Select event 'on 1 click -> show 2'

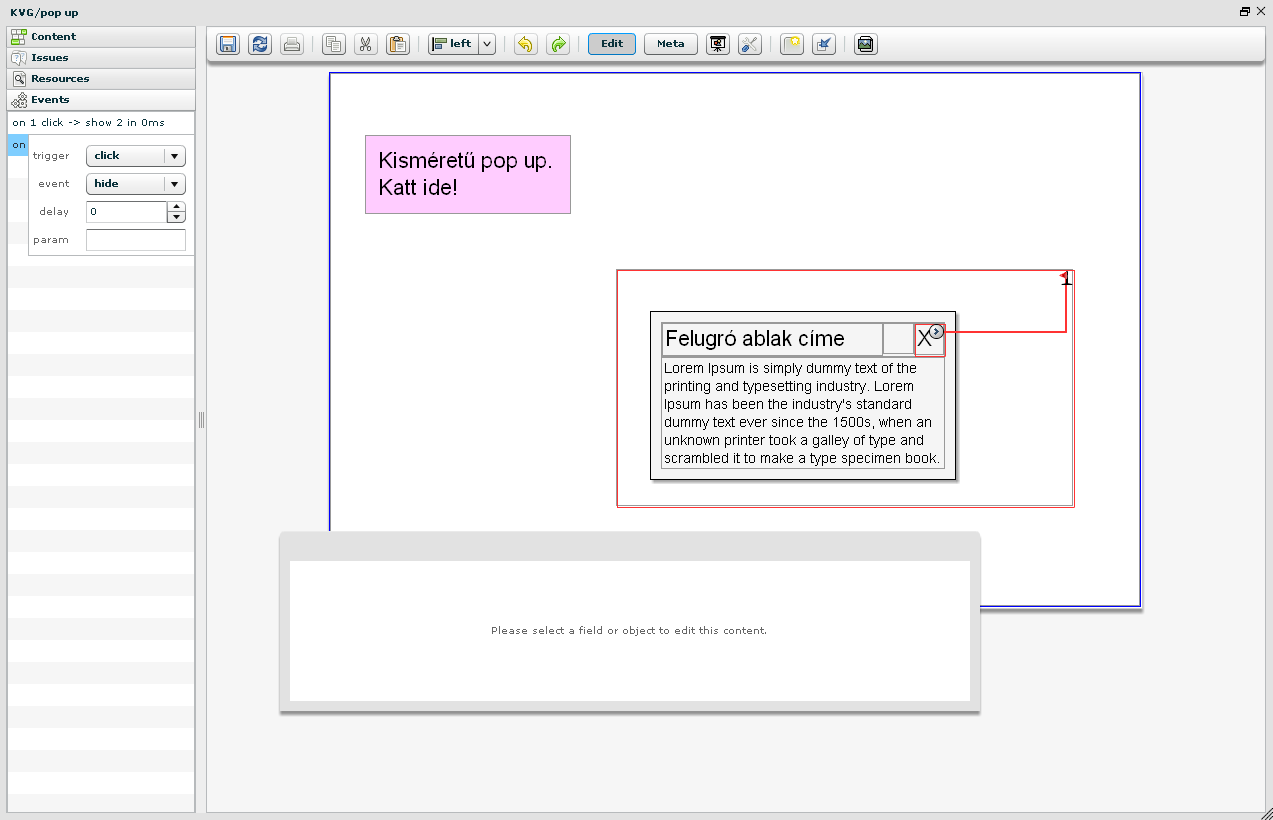point(88,123)
